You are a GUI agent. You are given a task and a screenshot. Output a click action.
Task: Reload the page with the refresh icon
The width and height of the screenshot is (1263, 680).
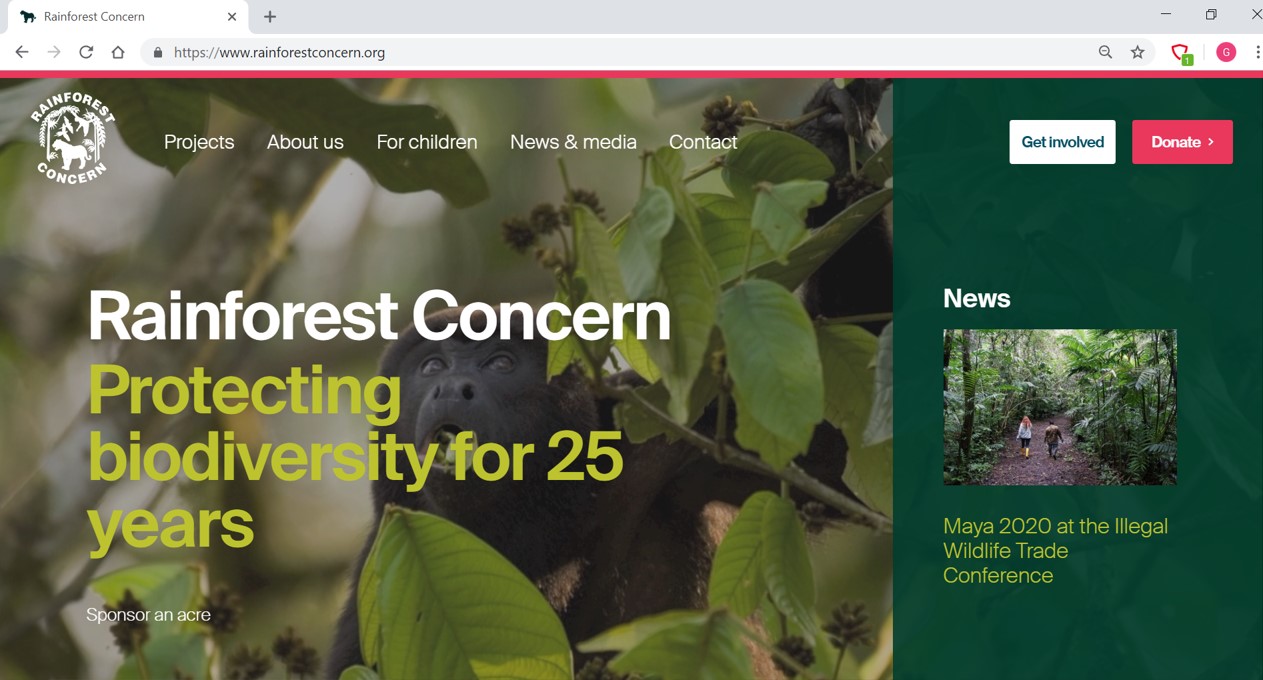click(86, 52)
